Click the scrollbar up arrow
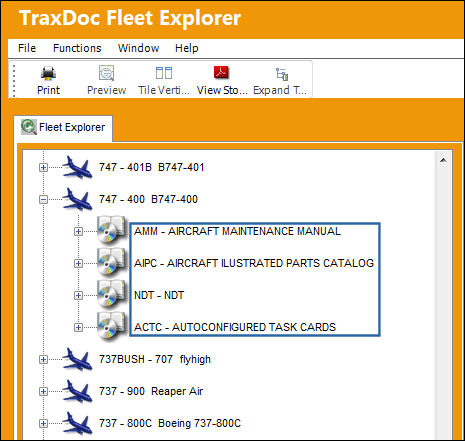Screen dimensions: 465x441 coord(443,160)
